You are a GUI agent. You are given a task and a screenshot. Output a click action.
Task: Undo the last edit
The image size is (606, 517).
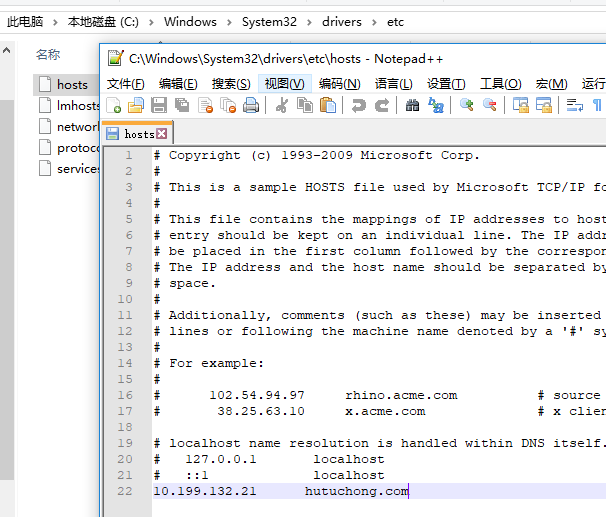click(358, 105)
